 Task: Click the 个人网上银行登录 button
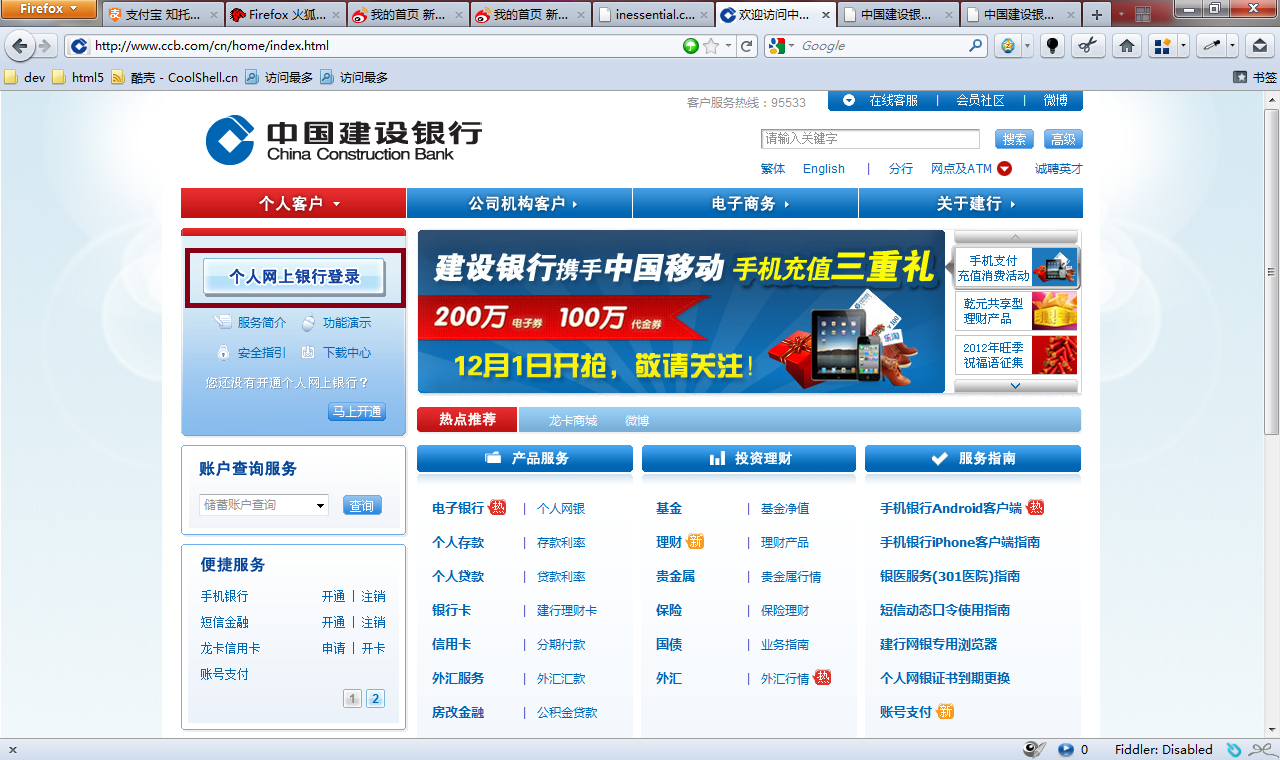[x=294, y=277]
